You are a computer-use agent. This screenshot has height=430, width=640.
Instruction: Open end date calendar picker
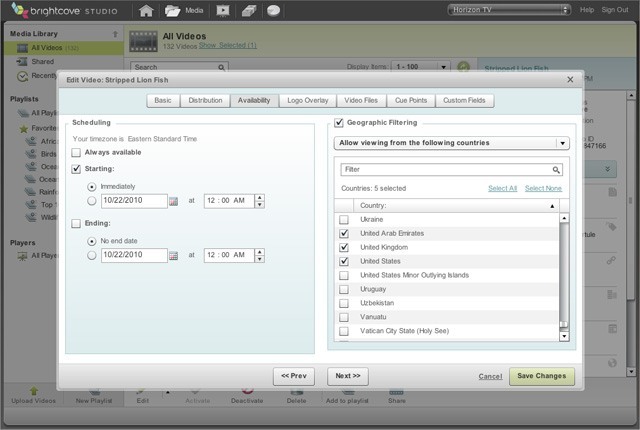click(x=173, y=256)
